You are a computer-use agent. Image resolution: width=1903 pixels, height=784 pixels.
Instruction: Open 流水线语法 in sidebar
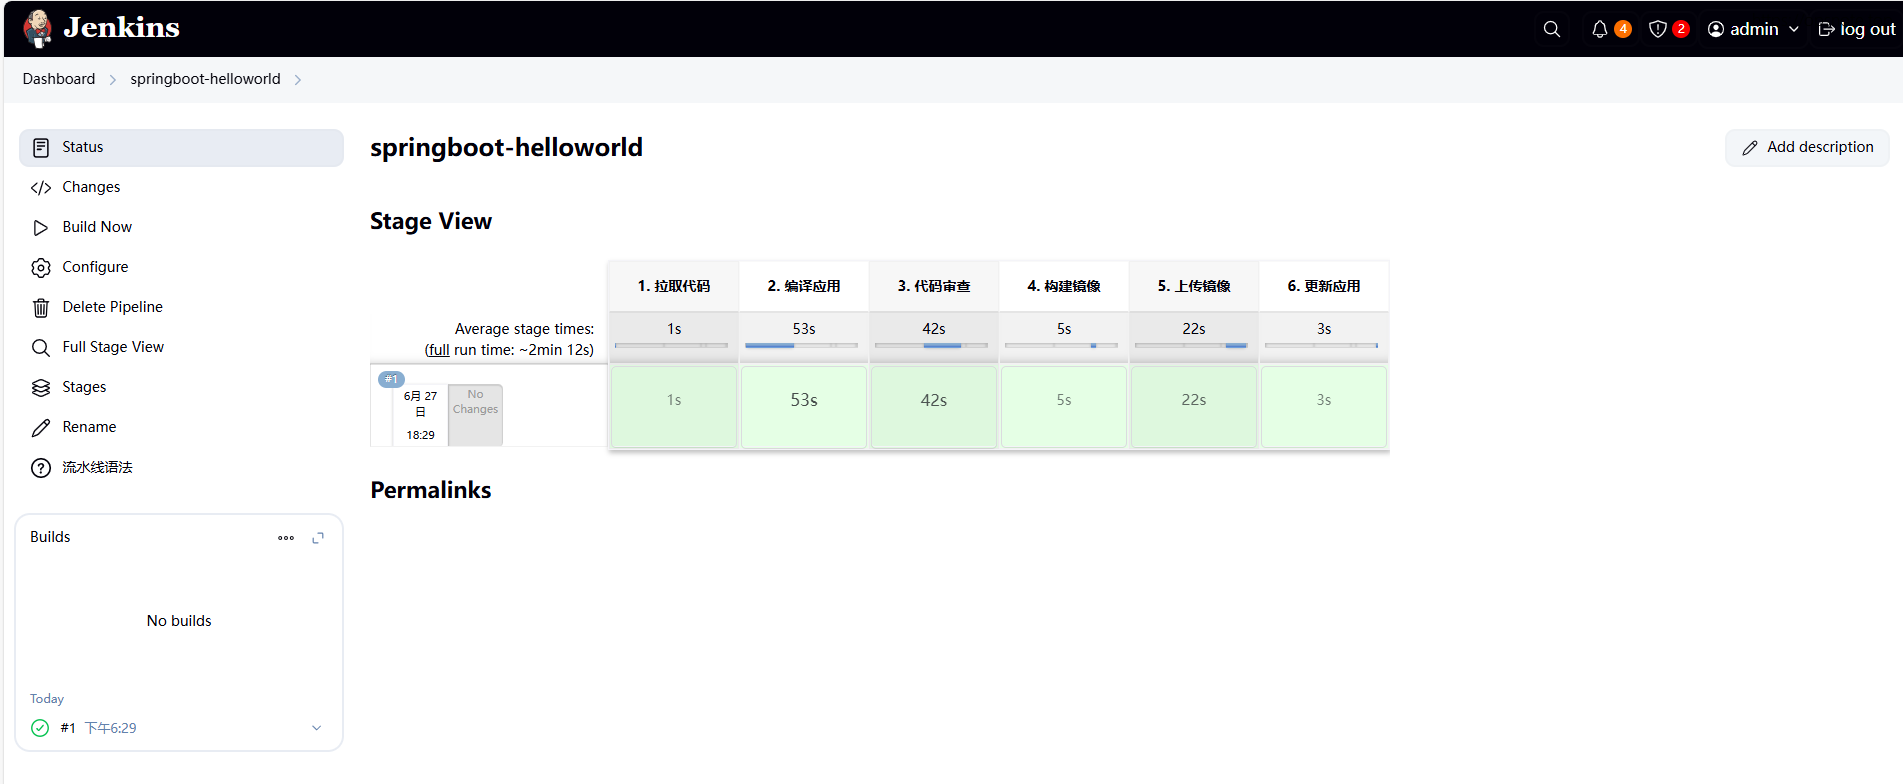point(181,467)
